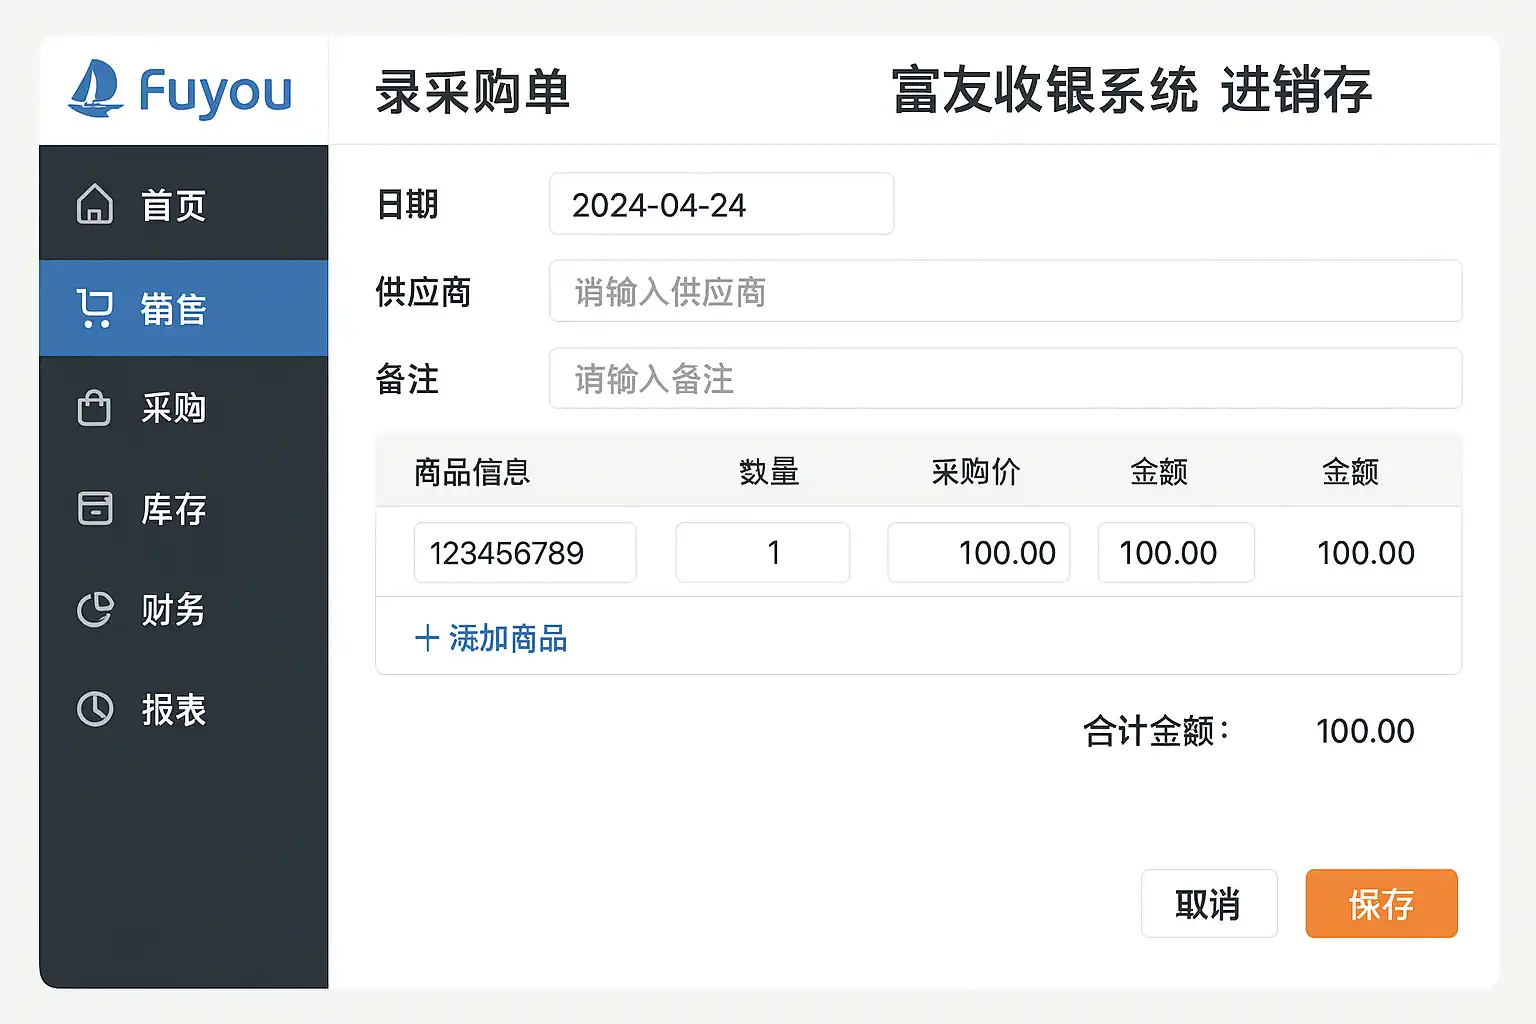Click the 添加商品 link
This screenshot has height=1024, width=1536.
coord(507,638)
